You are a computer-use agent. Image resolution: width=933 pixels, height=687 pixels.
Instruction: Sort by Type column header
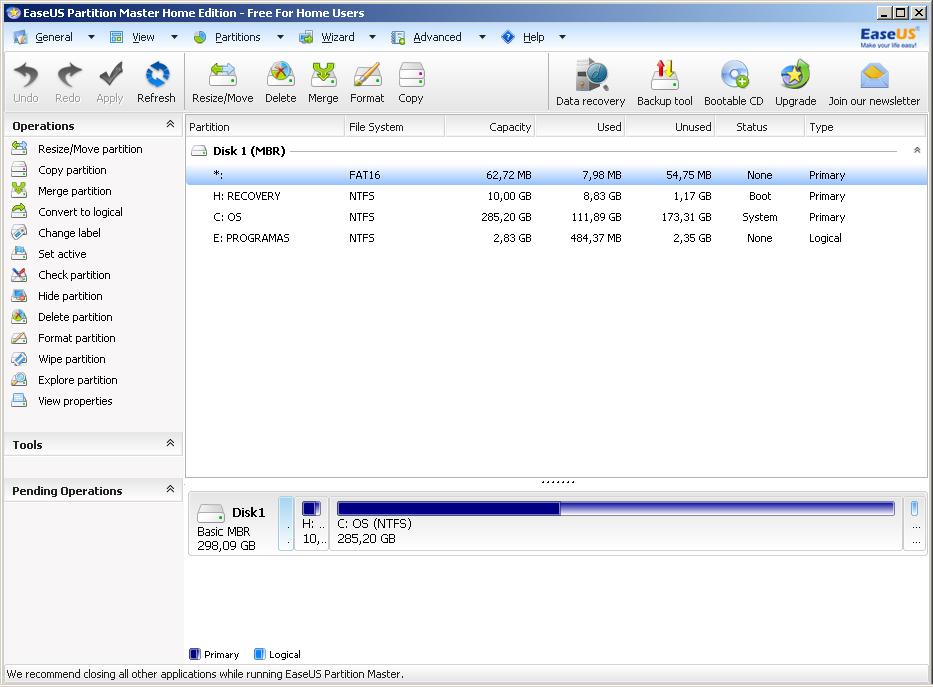(866, 127)
